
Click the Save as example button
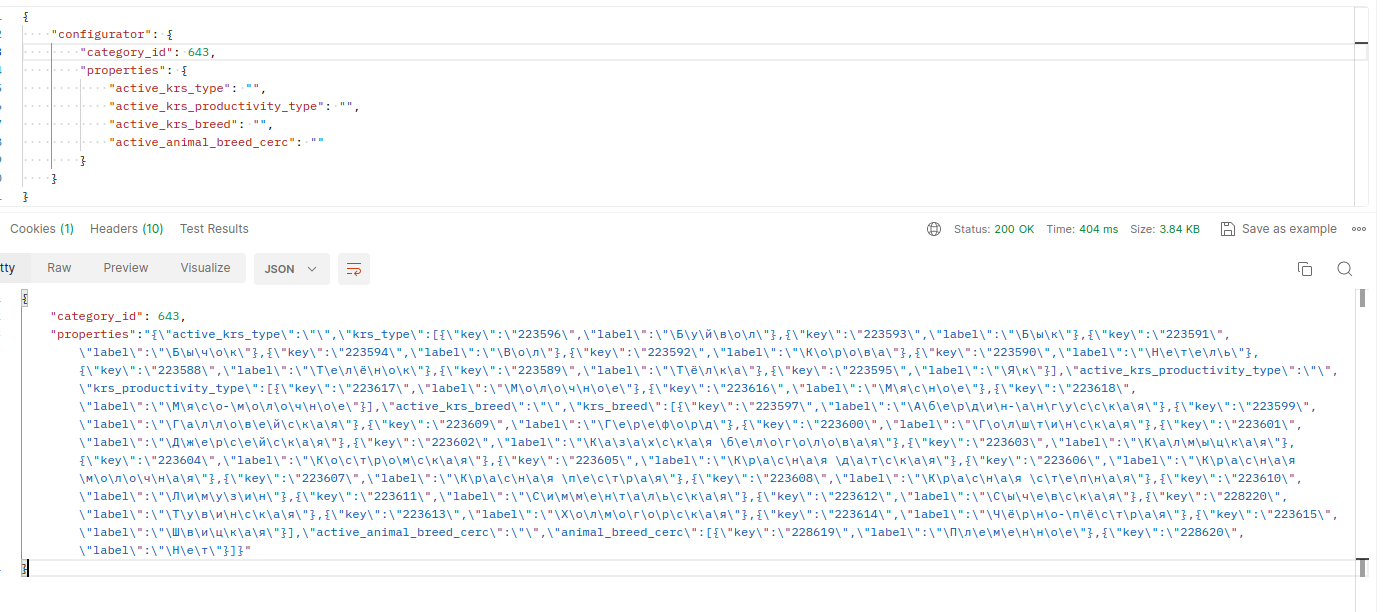click(1278, 229)
